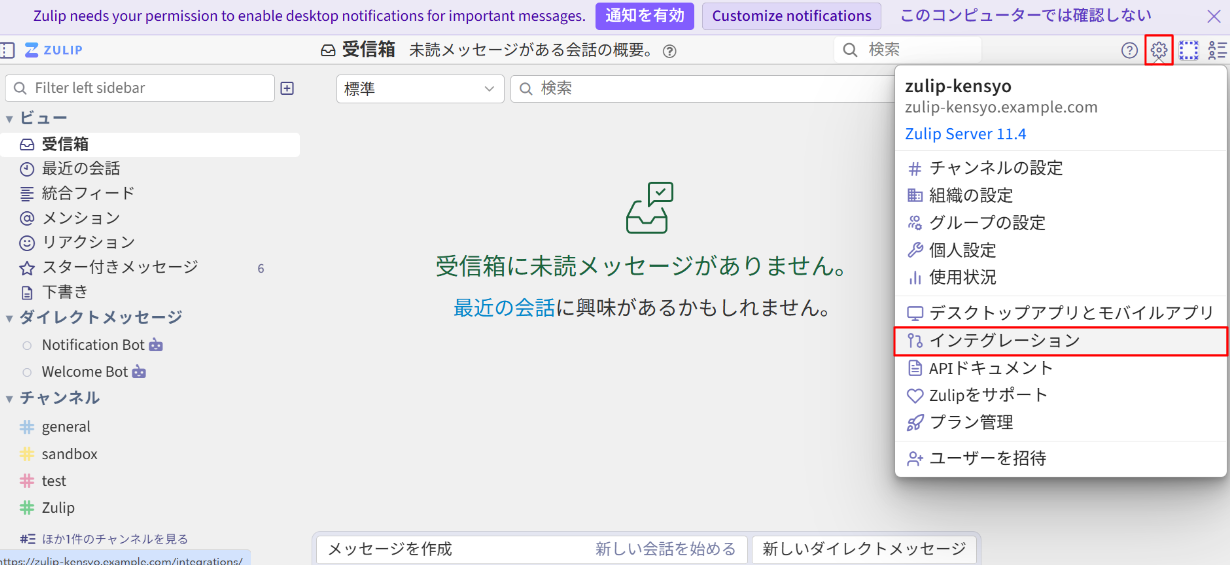The image size is (1230, 565).
Task: Select 使用状況 menu item
Action: coord(1061,277)
